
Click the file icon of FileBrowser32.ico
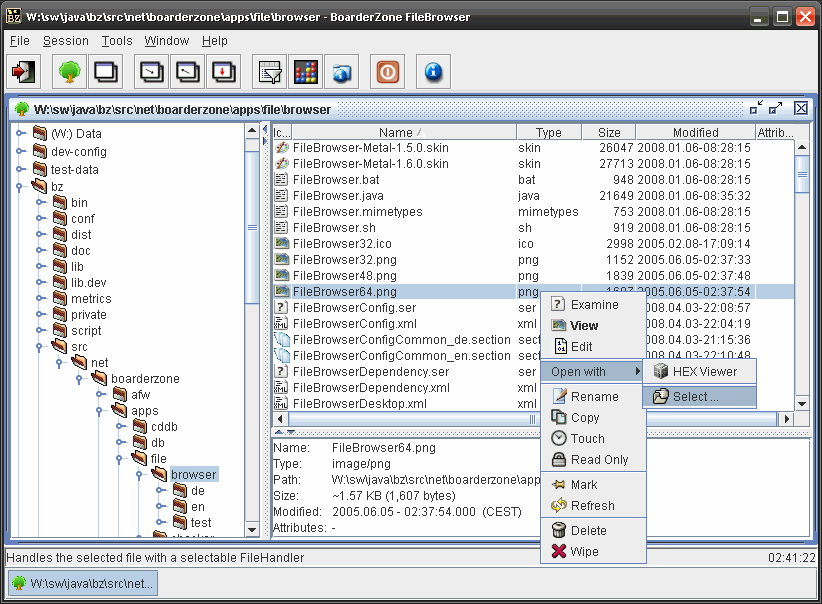tap(282, 244)
